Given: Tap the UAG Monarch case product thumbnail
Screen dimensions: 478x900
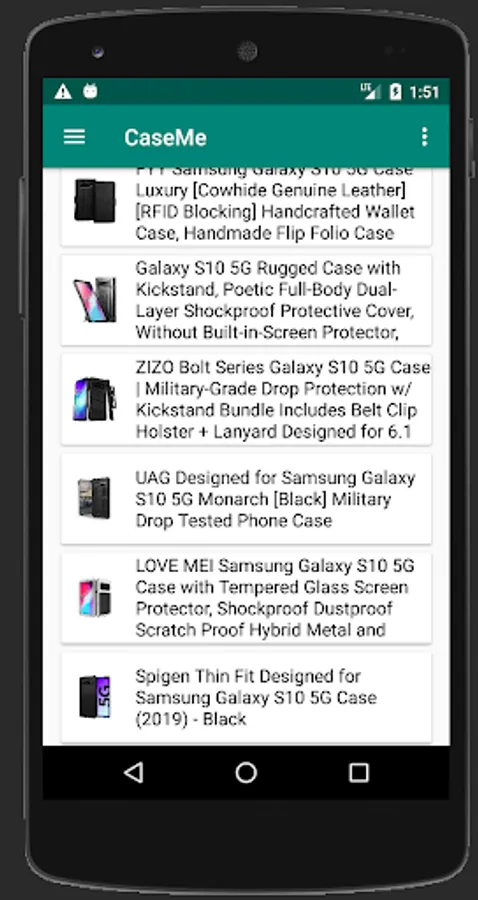Looking at the screenshot, I should coord(95,498).
